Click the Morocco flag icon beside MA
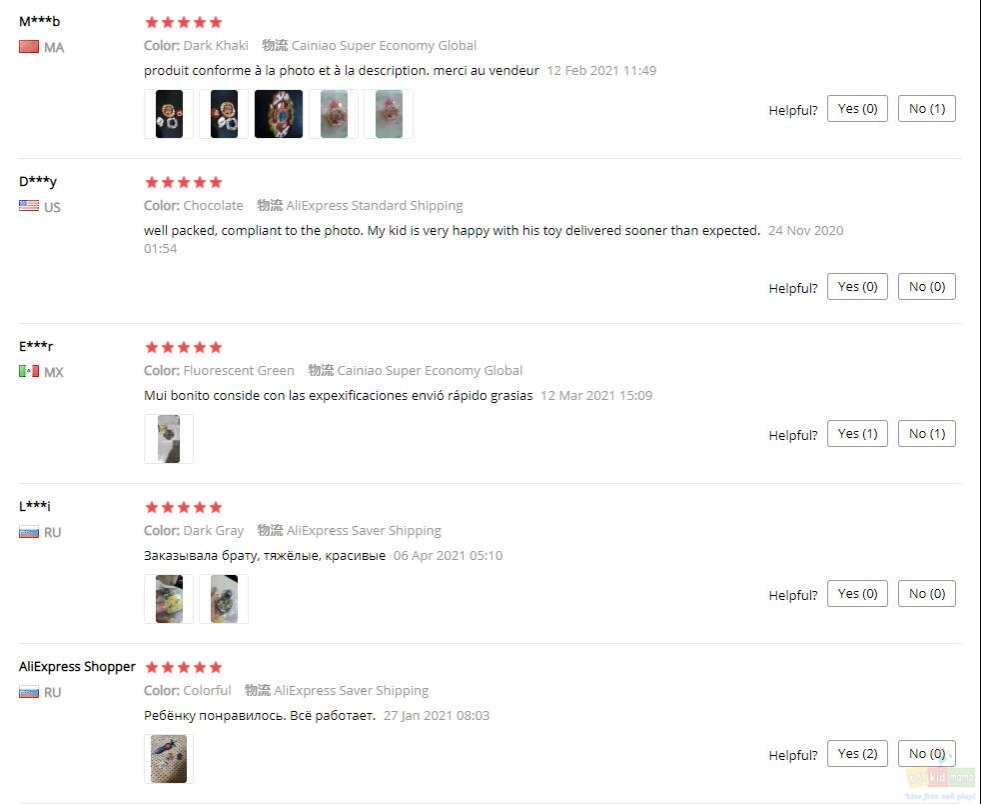The image size is (981, 804). 29,47
